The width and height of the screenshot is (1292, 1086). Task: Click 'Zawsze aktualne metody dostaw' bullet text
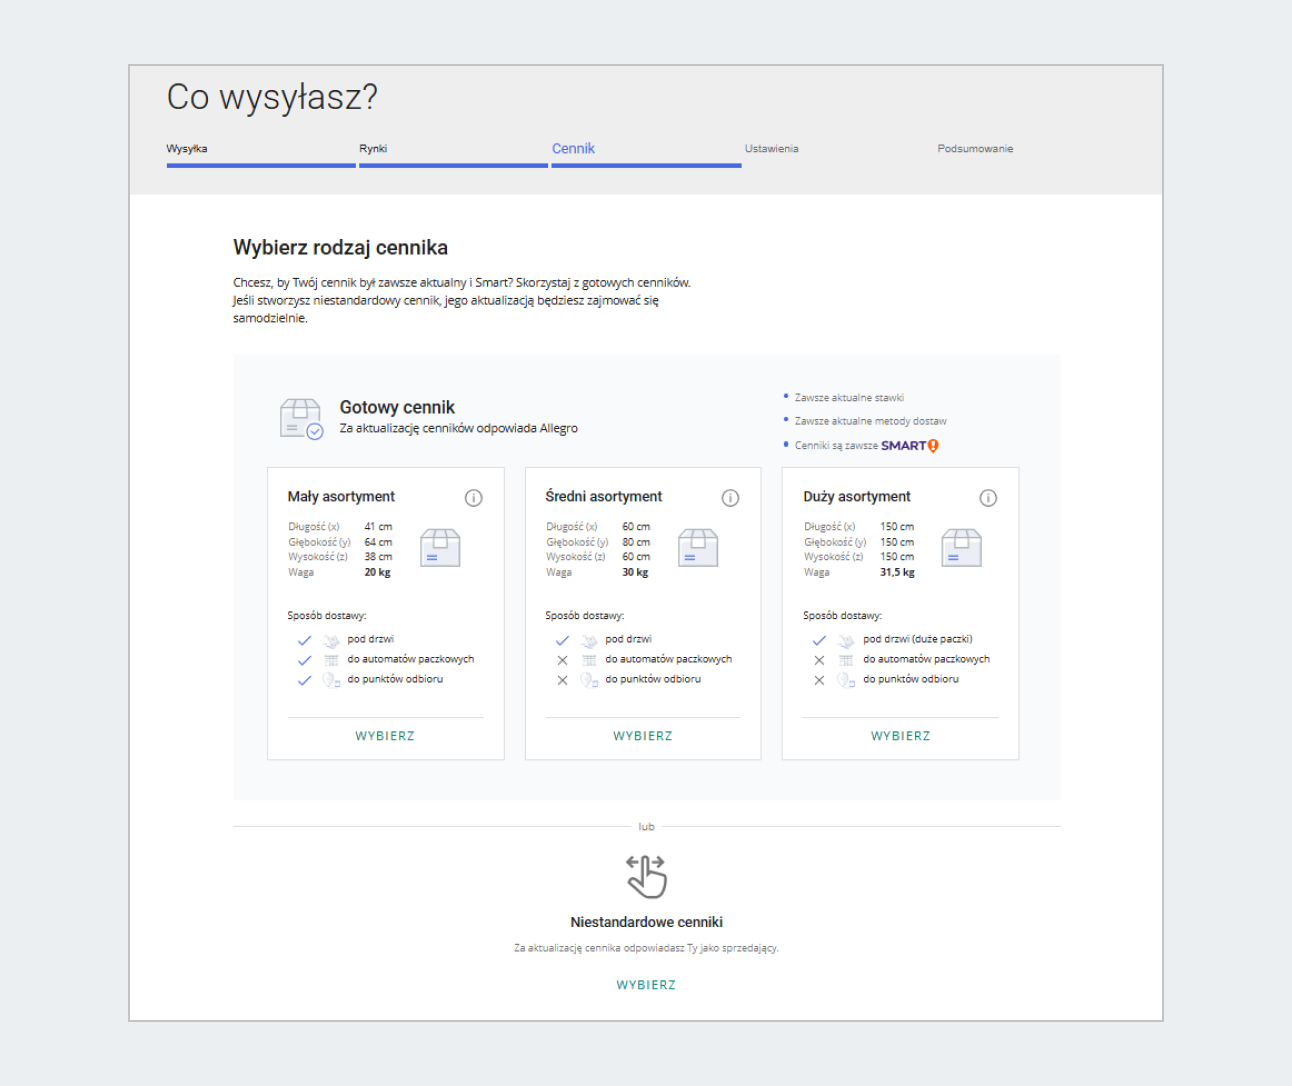pos(871,422)
